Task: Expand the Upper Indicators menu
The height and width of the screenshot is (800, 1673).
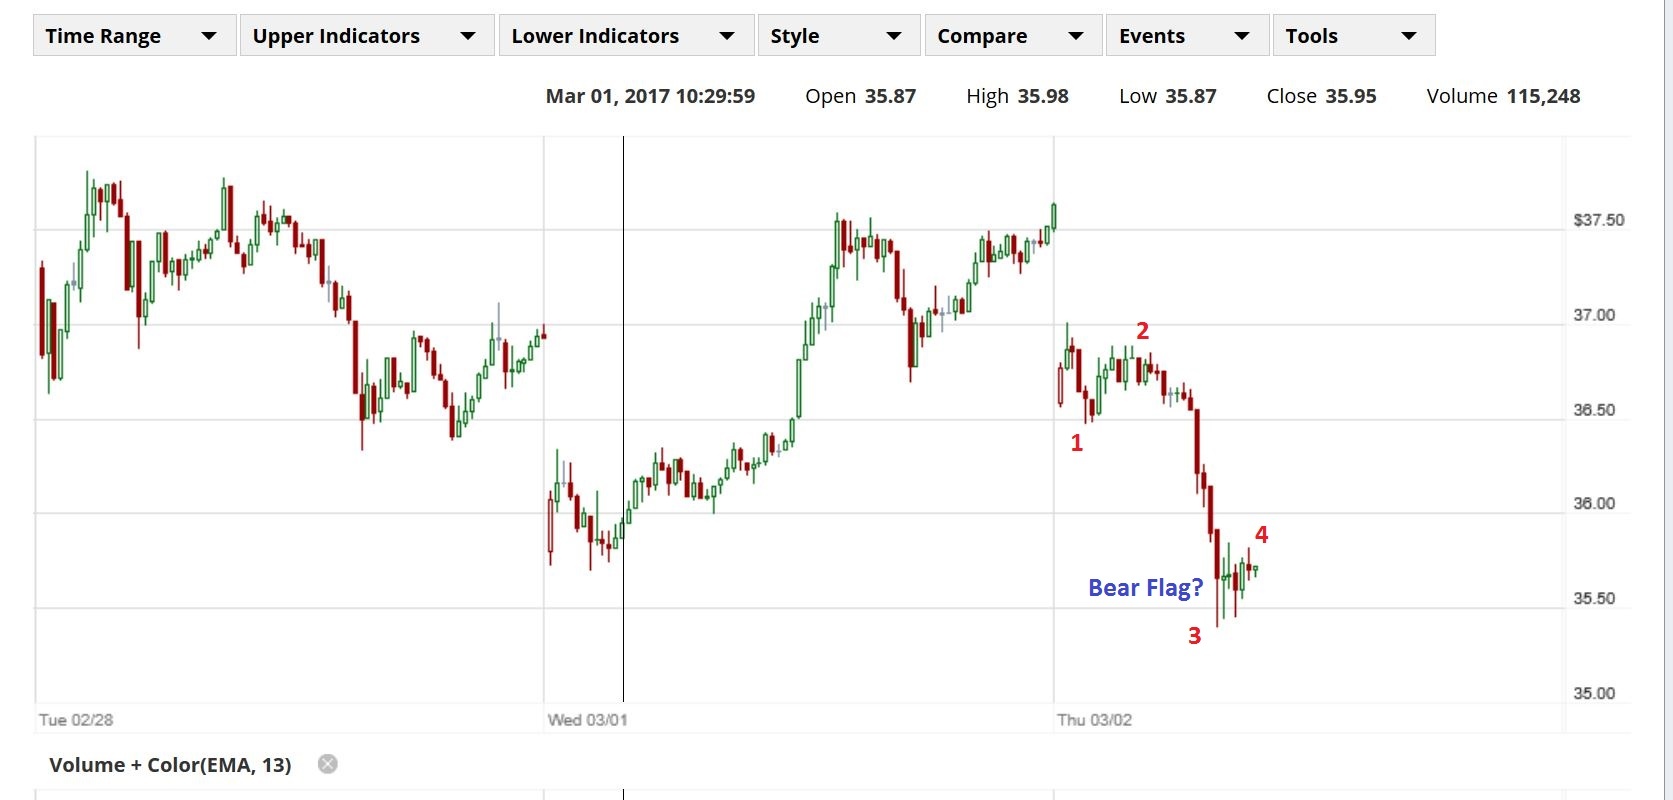Action: pyautogui.click(x=366, y=36)
